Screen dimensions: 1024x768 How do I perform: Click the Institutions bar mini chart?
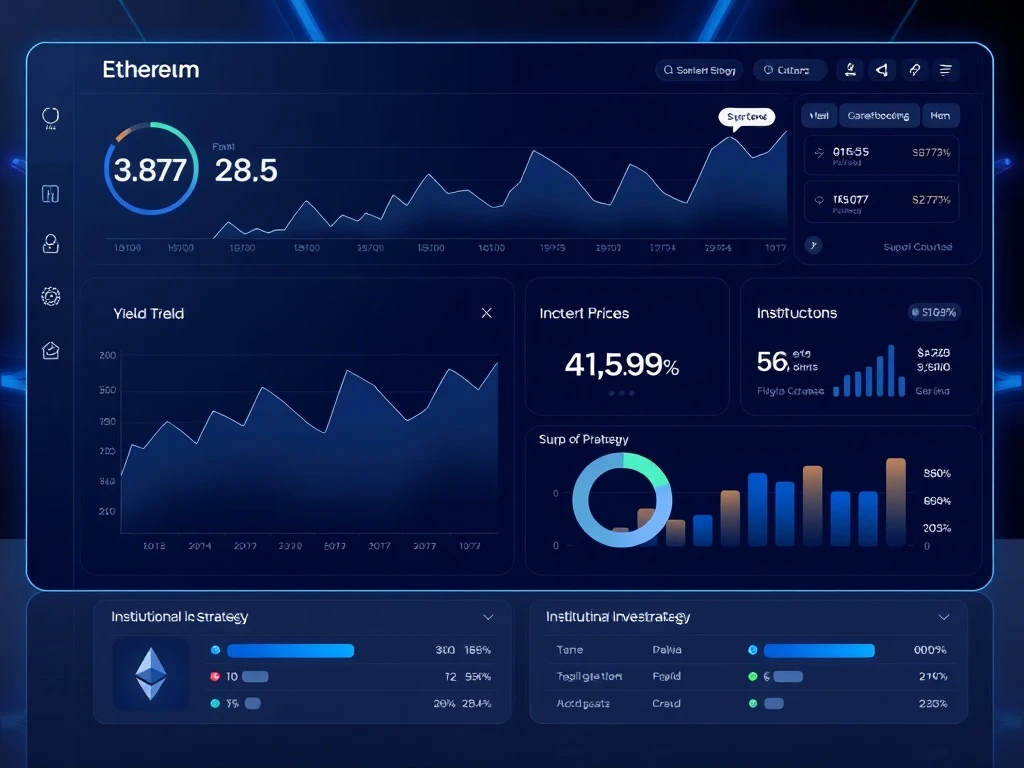click(x=870, y=371)
